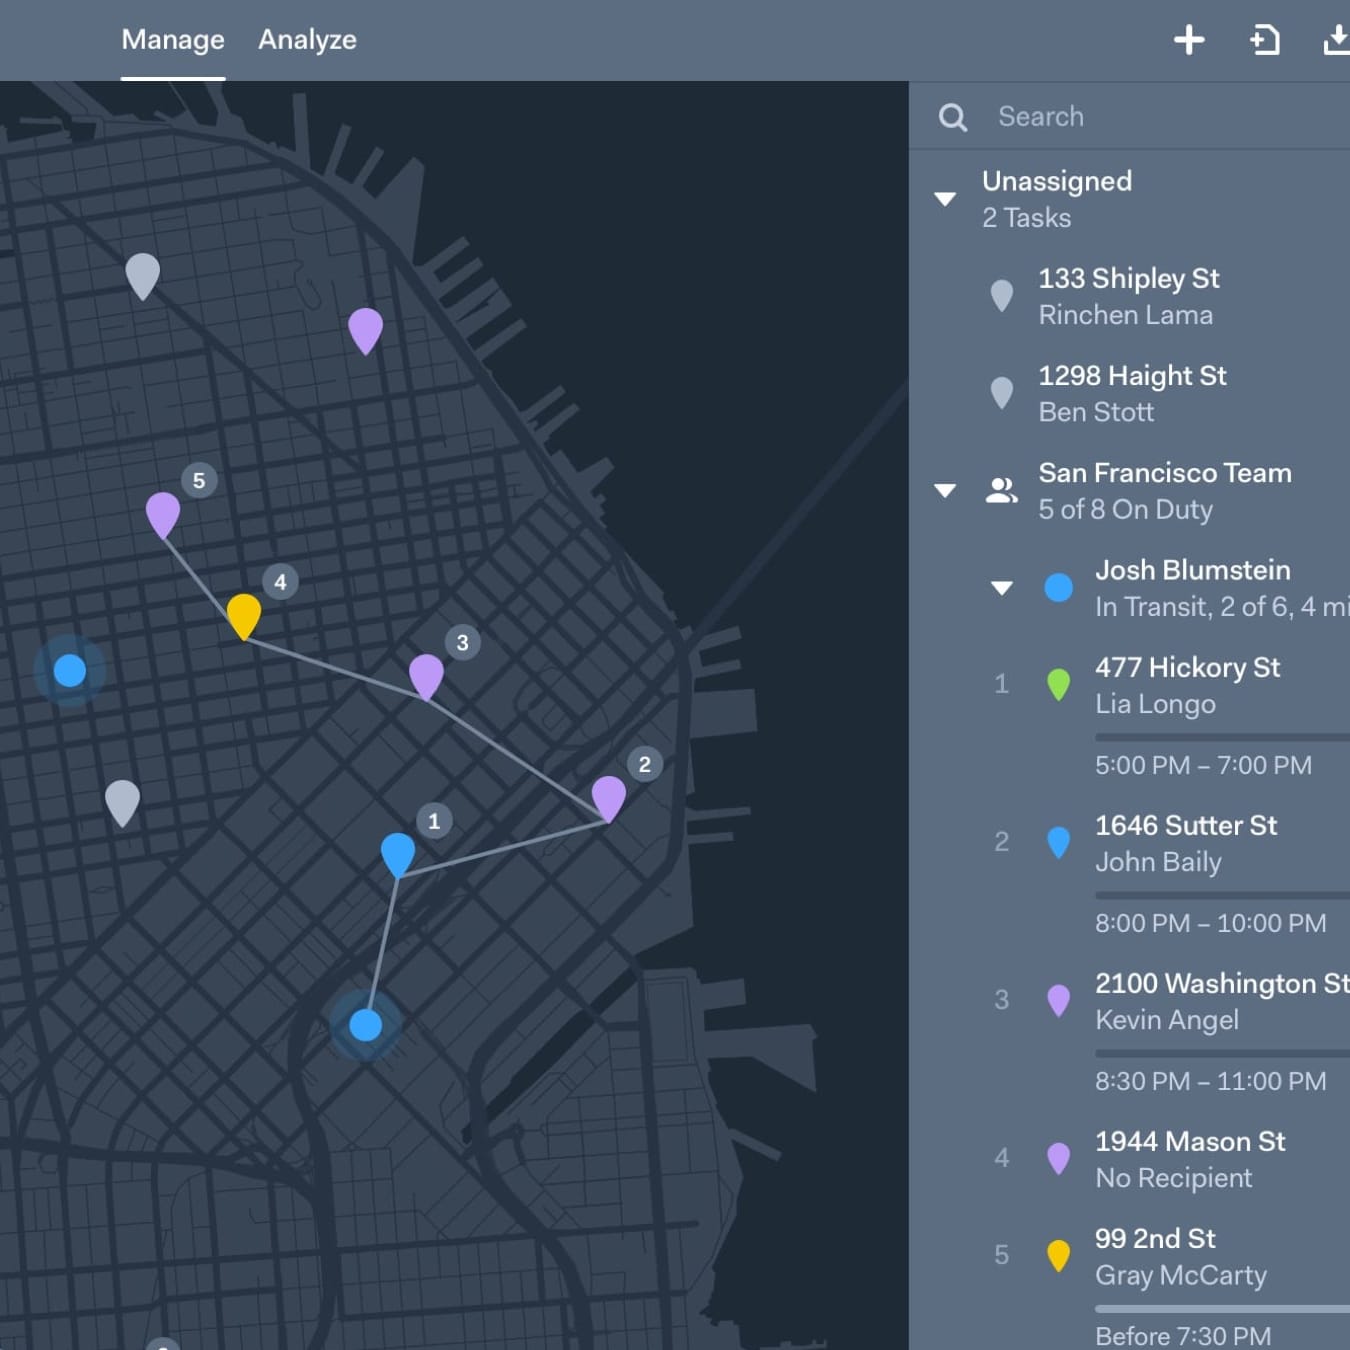Click Josh Blumstein's blue status dot

[x=1057, y=587]
